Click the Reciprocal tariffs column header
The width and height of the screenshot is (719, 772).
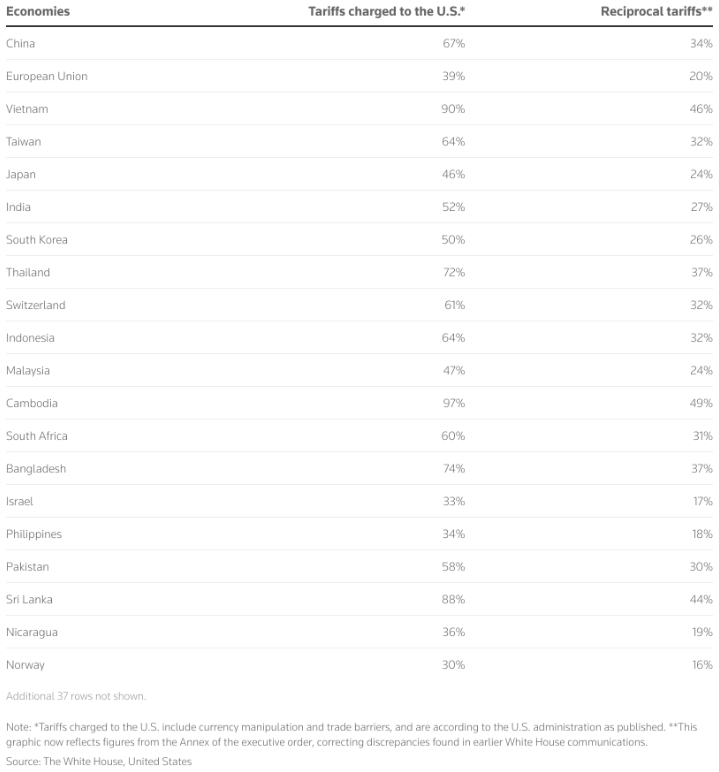(656, 11)
